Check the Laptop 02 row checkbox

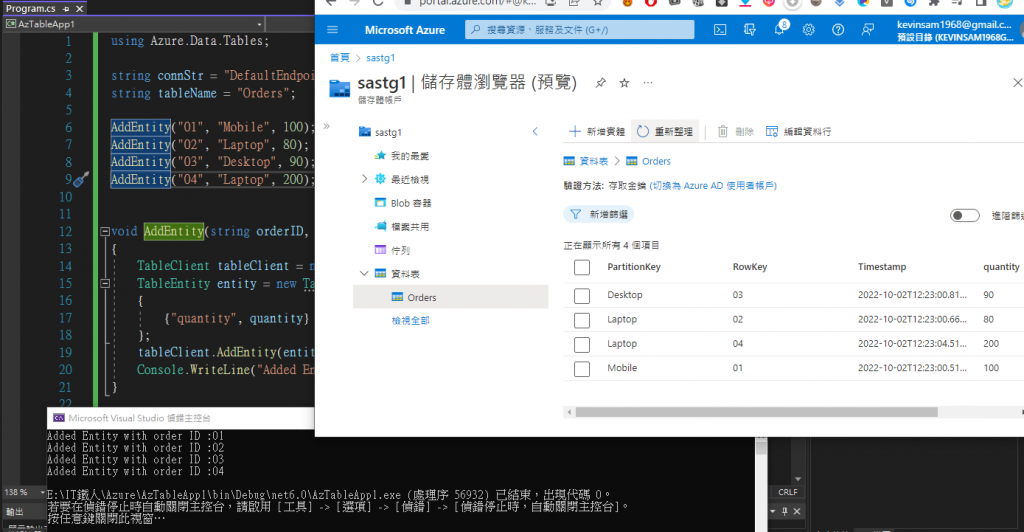click(582, 320)
